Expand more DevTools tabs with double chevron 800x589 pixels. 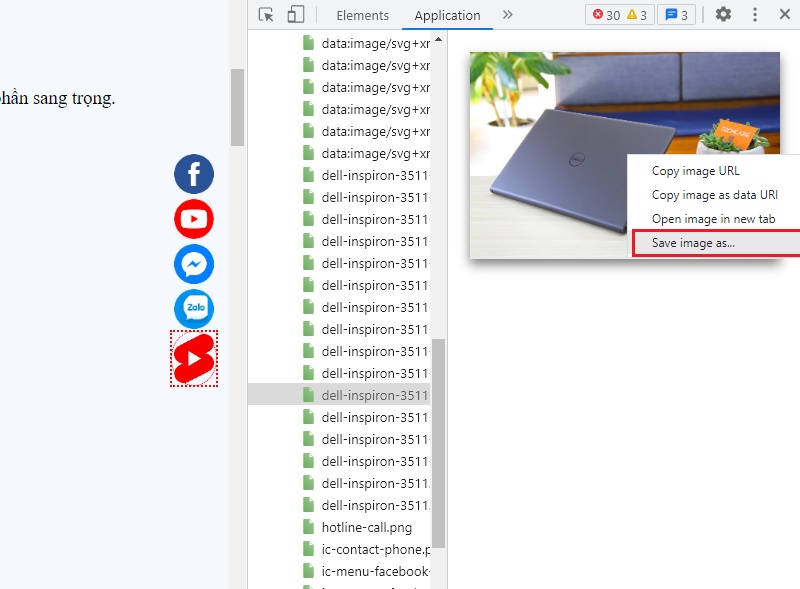click(507, 15)
